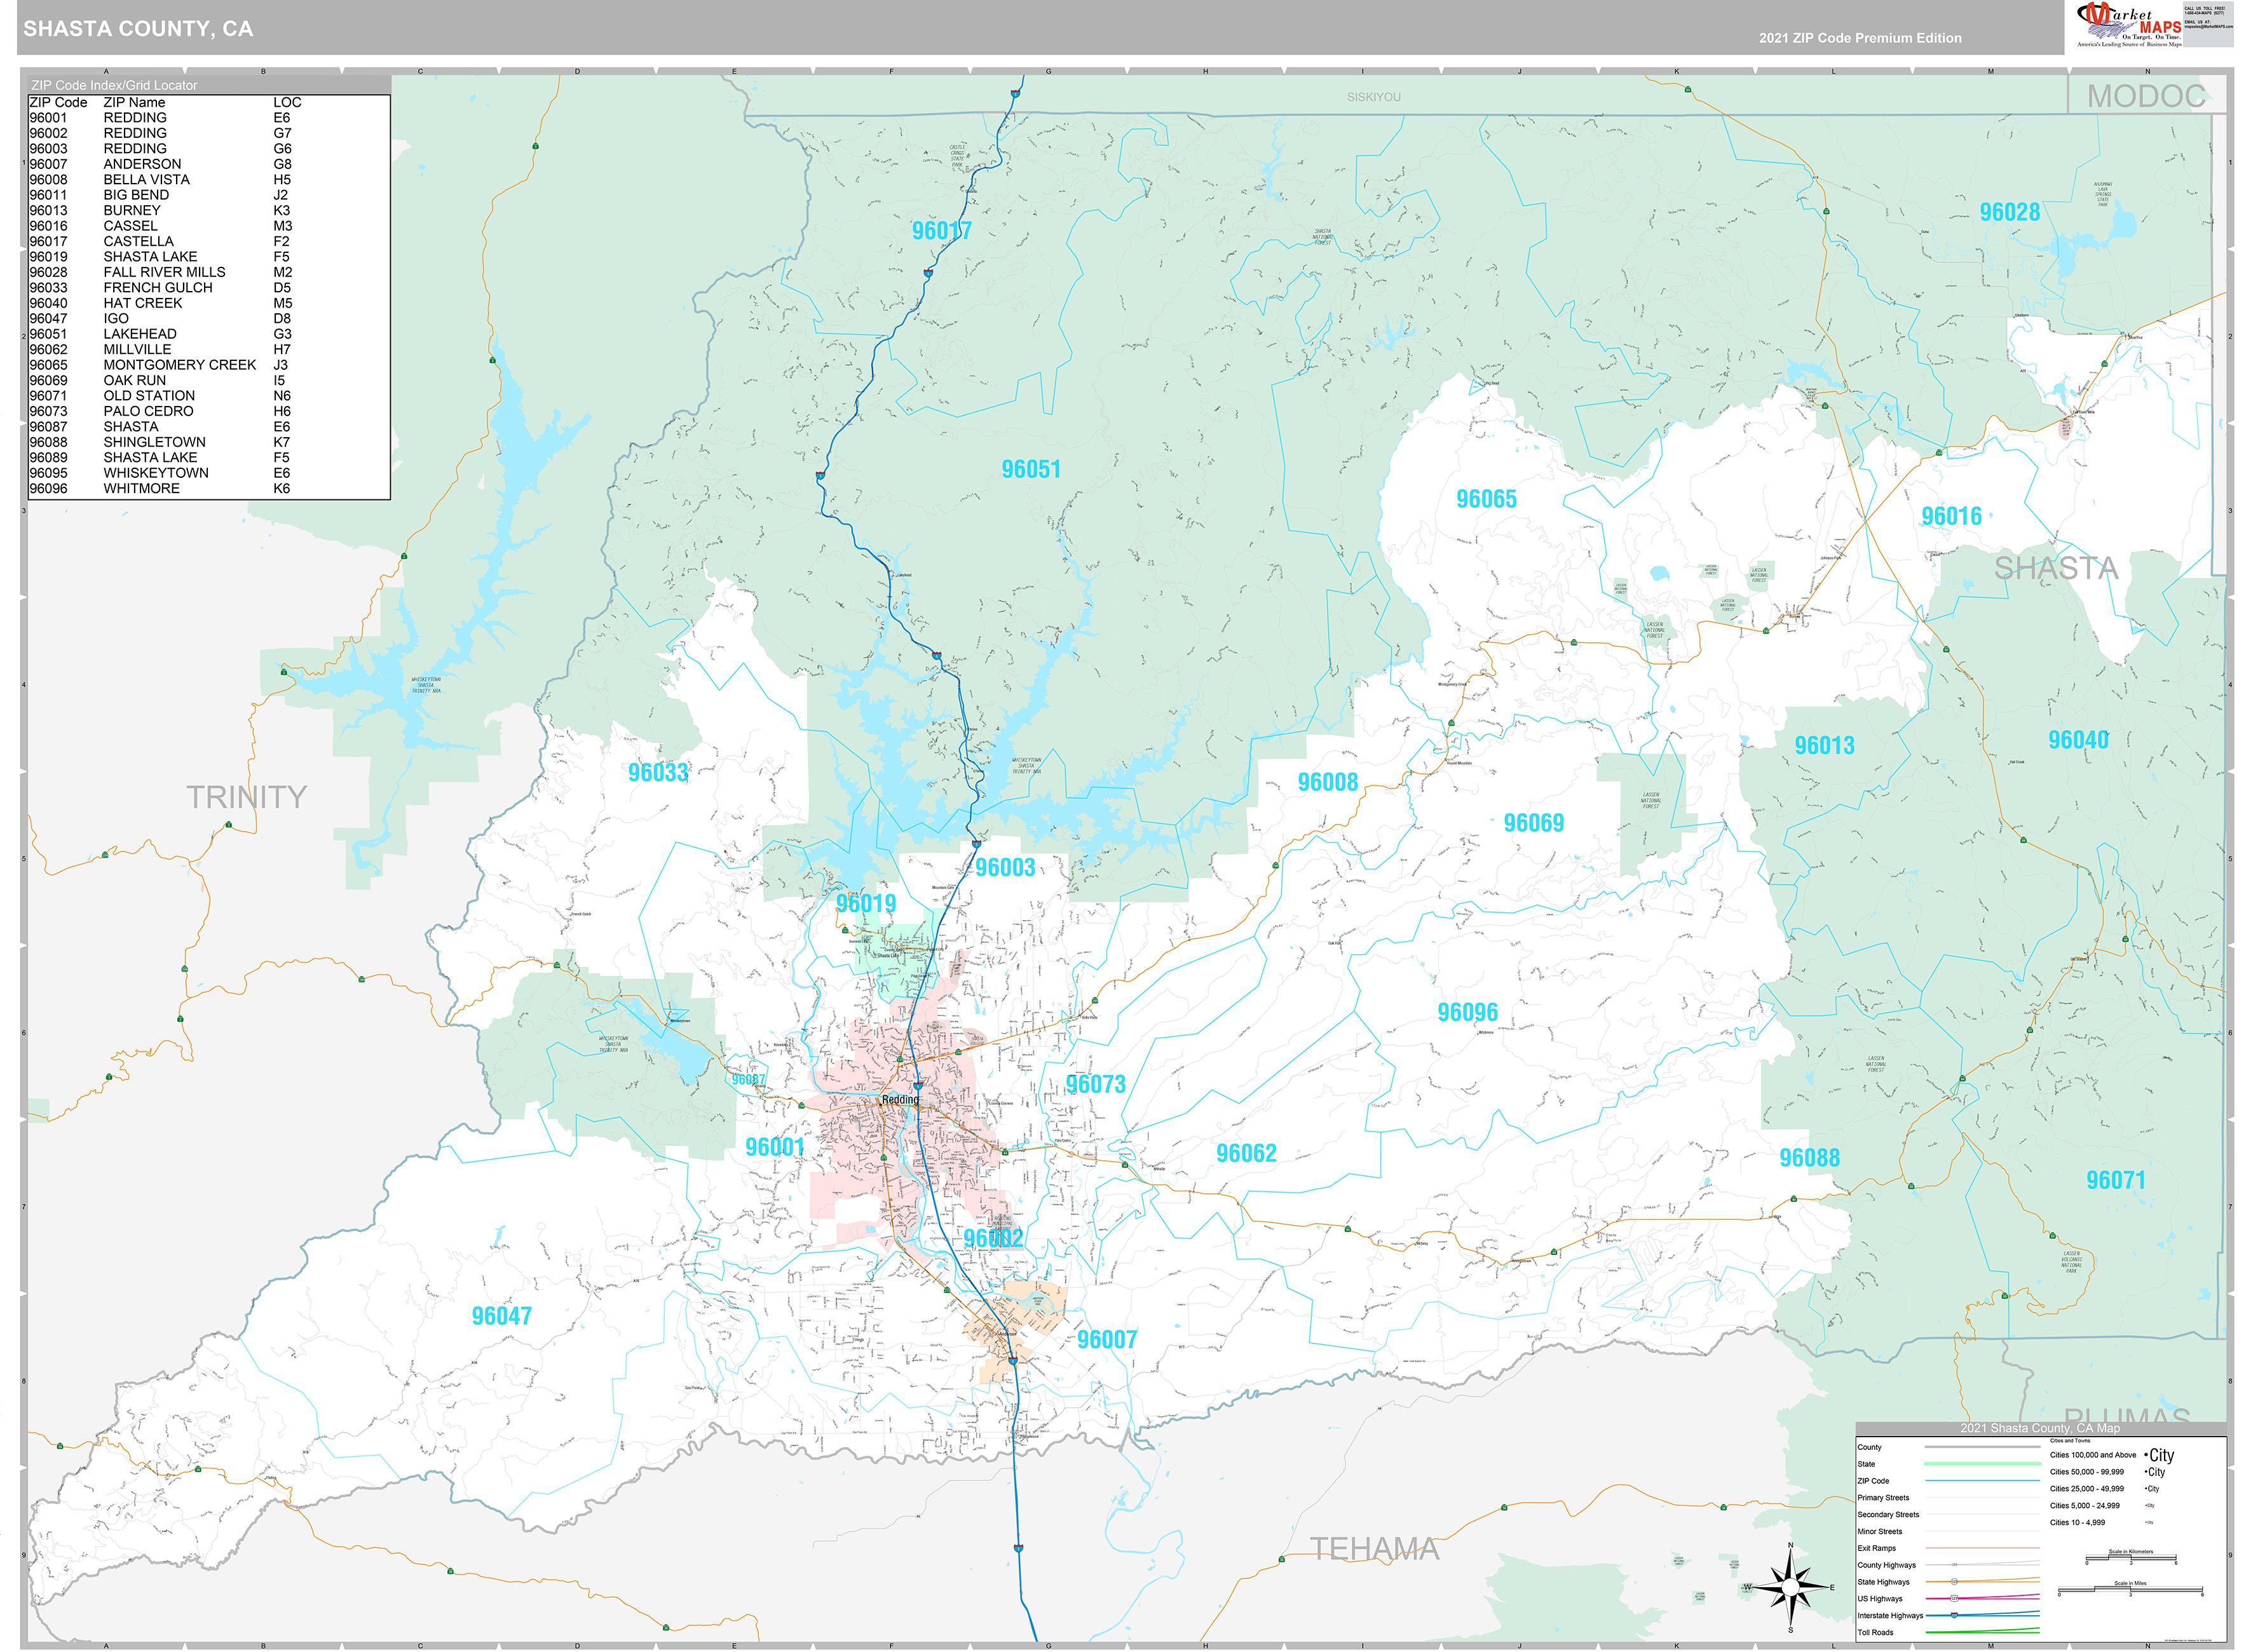
Task: Click the 96007 map label
Action: pos(1107,1340)
